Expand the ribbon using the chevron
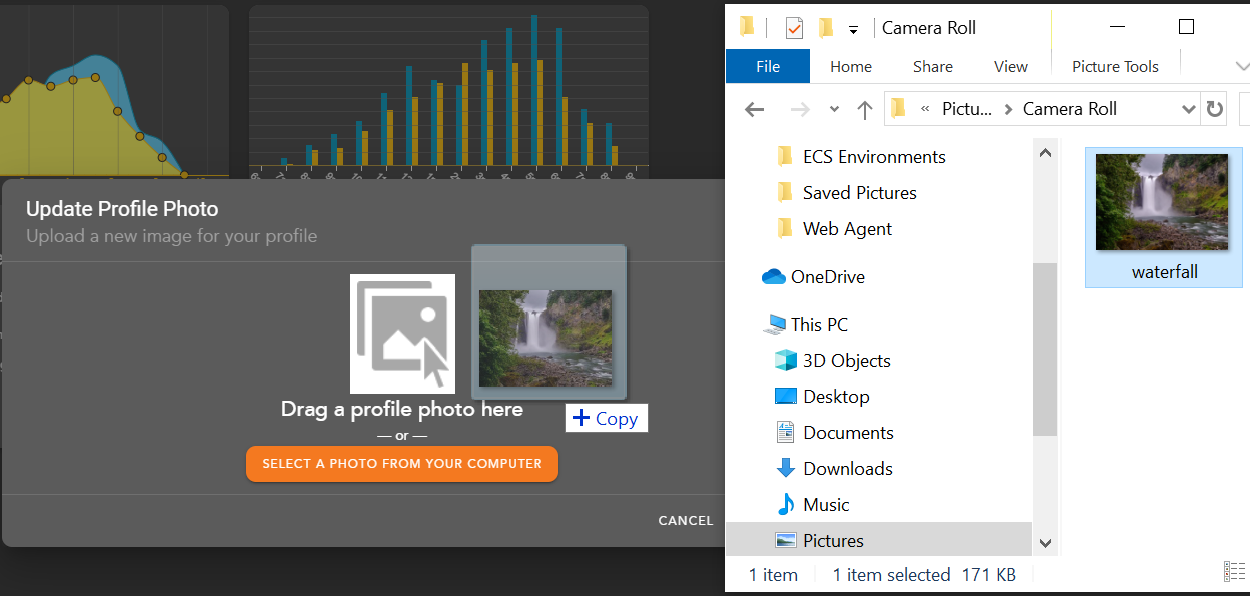Image resolution: width=1250 pixels, height=596 pixels. [x=1241, y=67]
